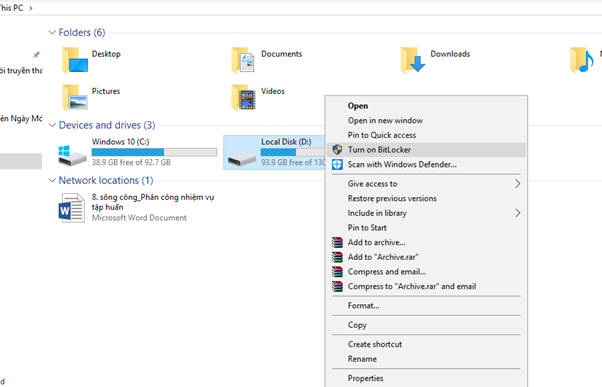Click the Local Disk (D:) storage usage bar

[x=293, y=152]
